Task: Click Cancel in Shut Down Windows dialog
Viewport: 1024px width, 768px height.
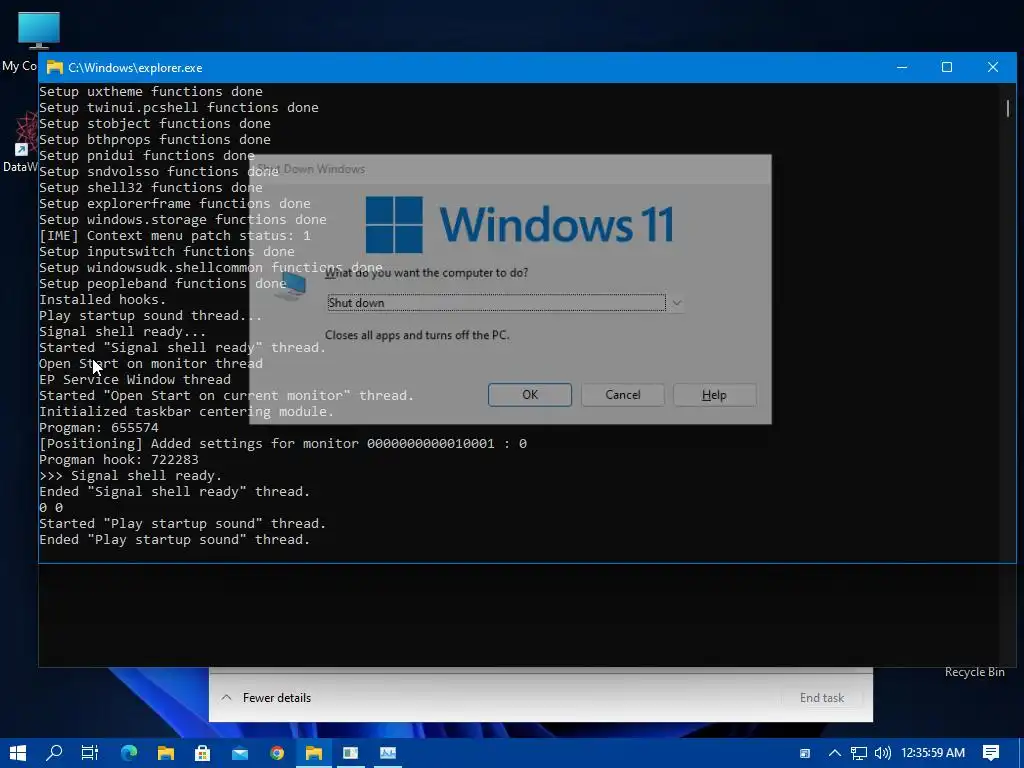Action: point(622,394)
